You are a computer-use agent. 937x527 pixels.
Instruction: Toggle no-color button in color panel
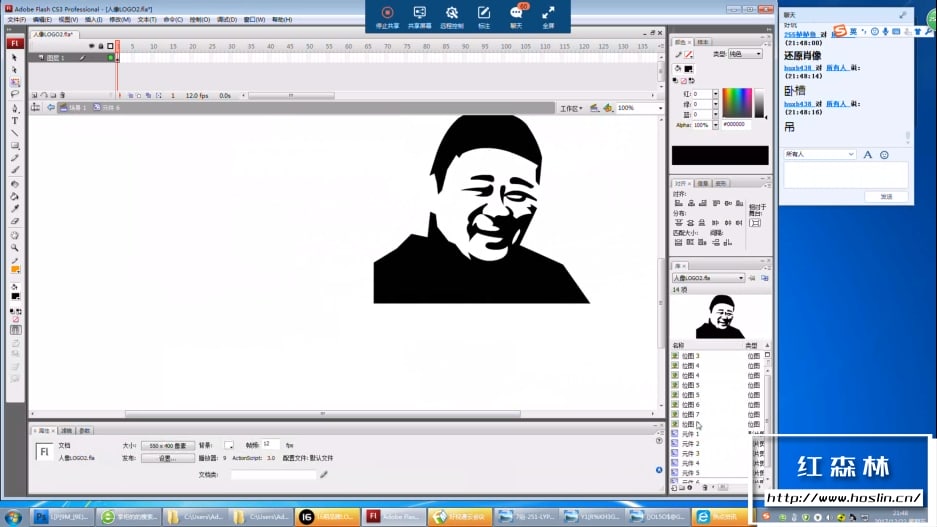point(684,81)
